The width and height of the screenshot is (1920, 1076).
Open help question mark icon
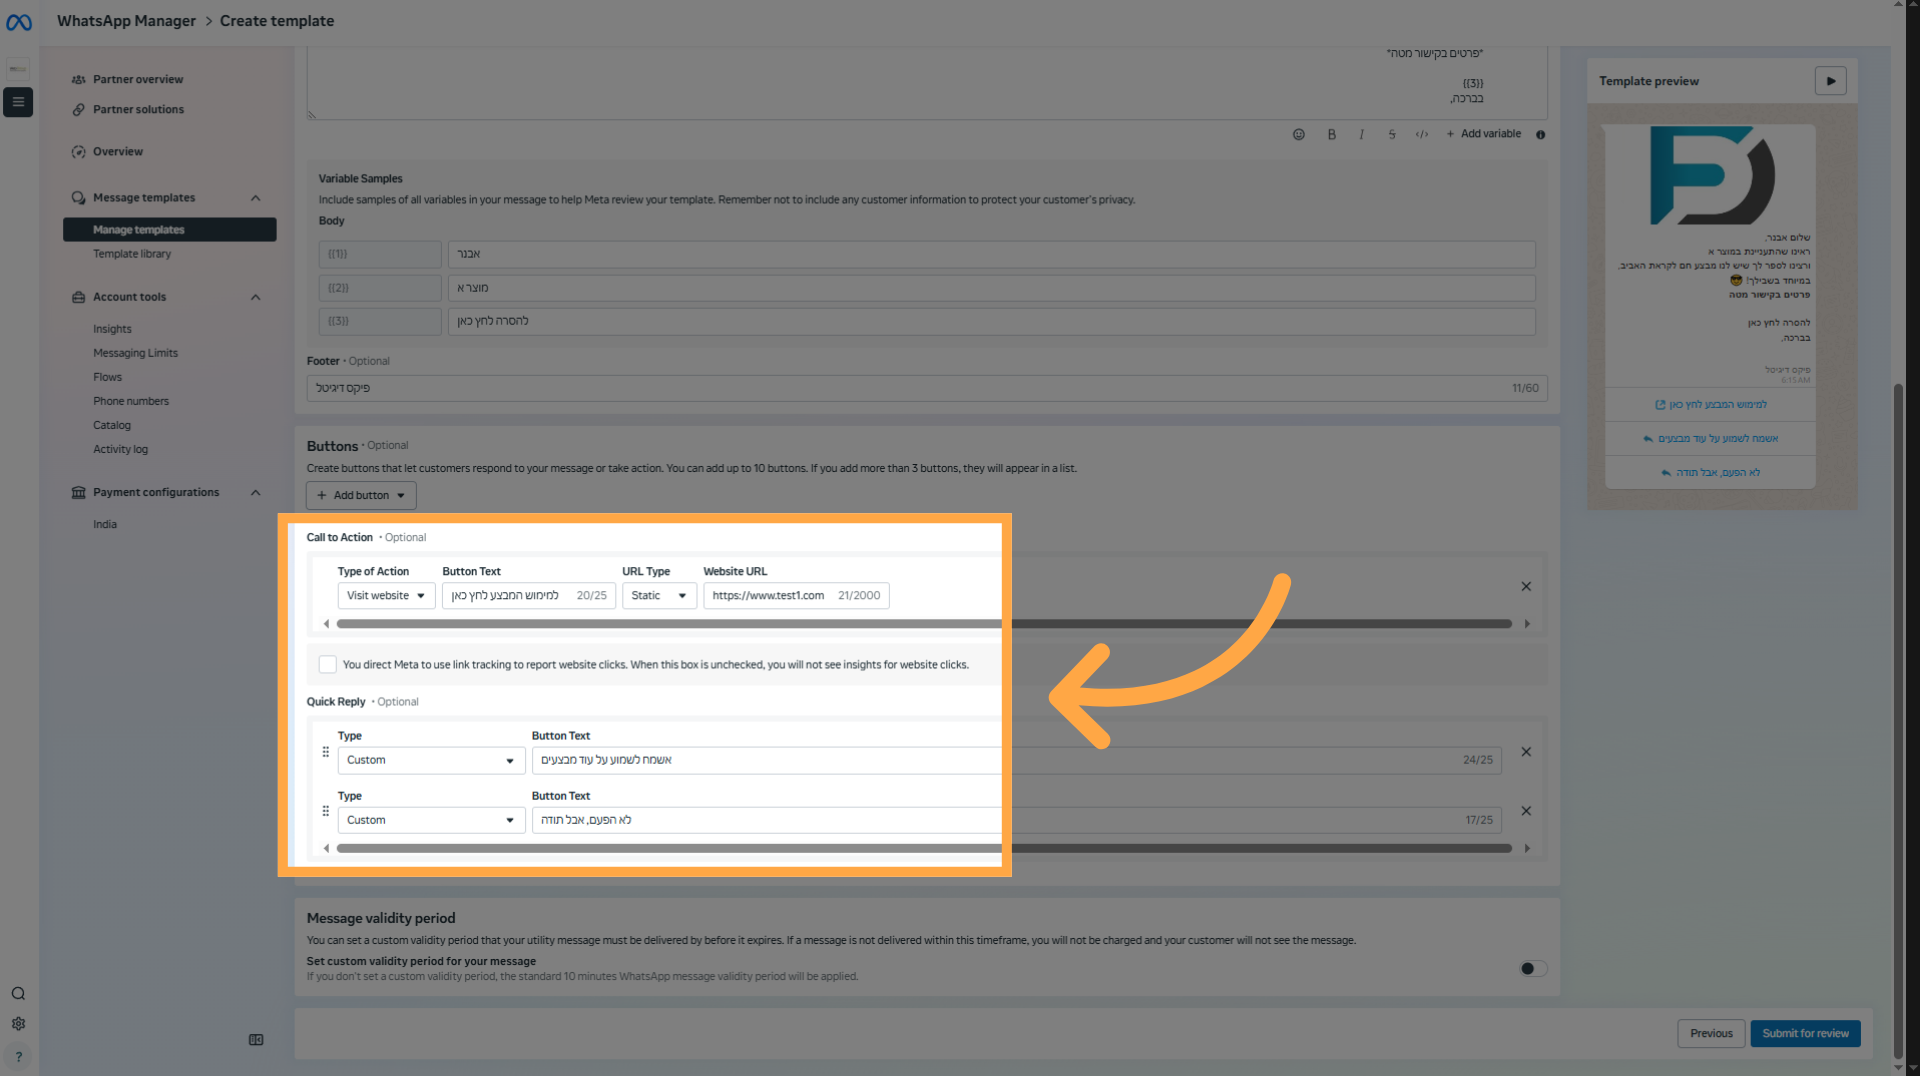[x=18, y=1057]
